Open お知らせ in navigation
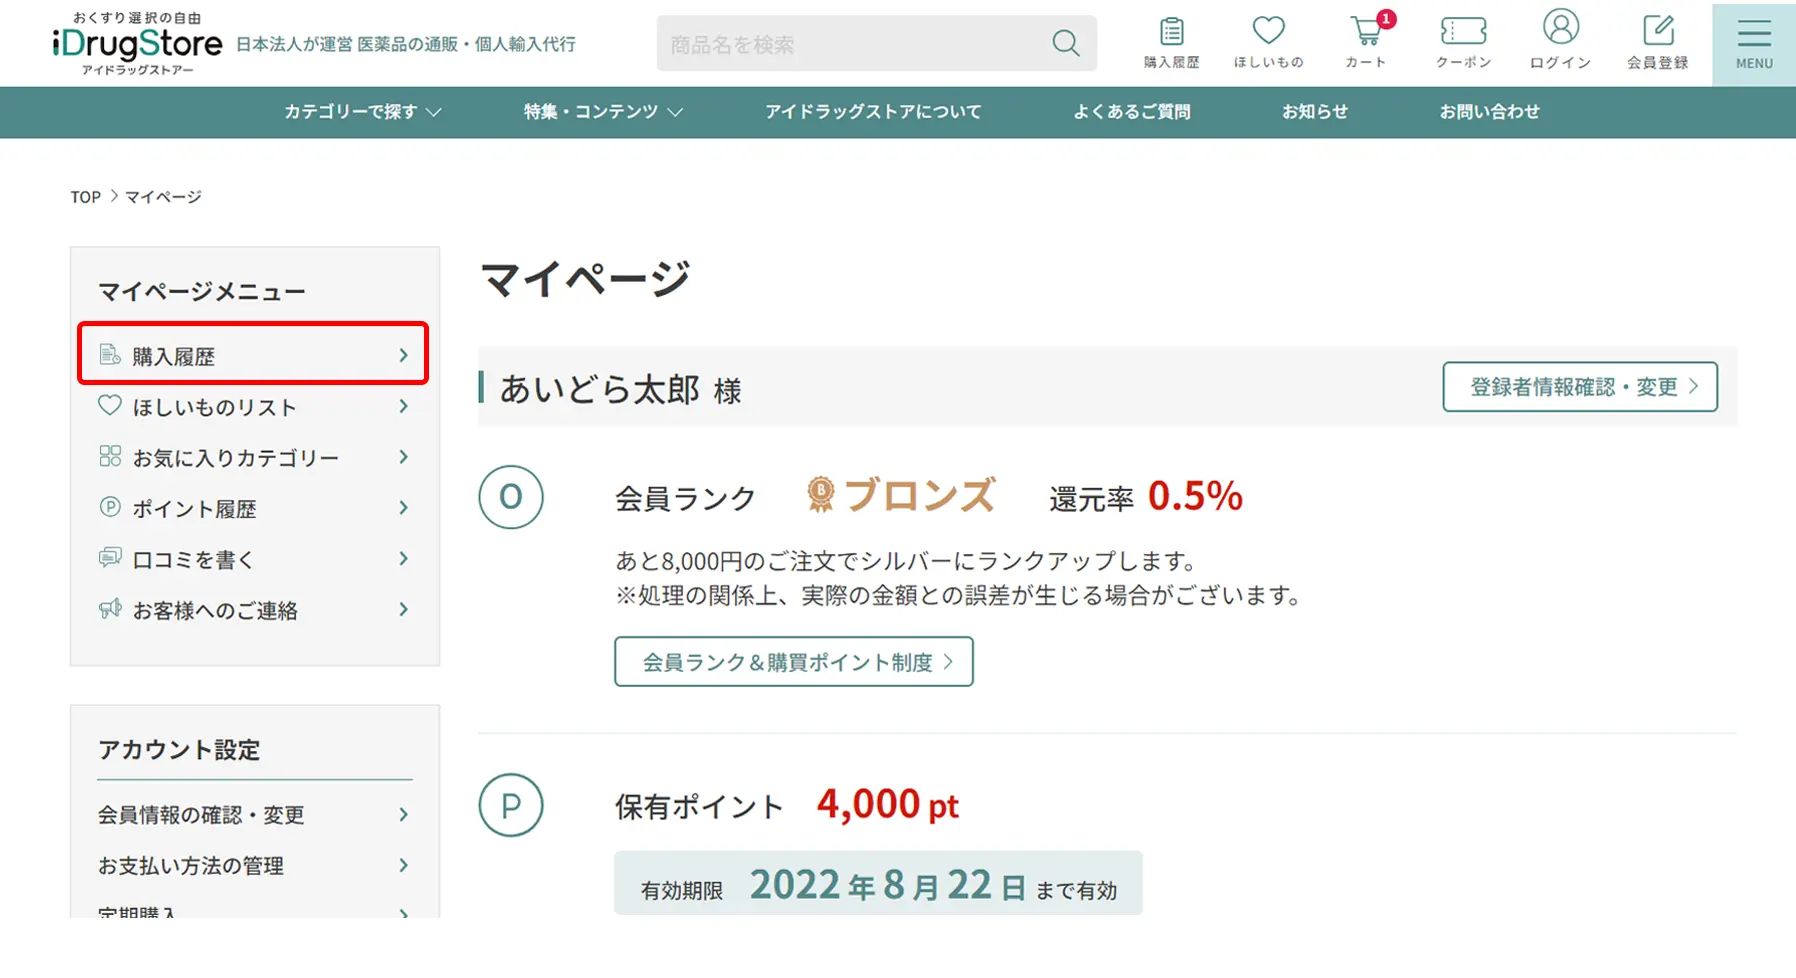This screenshot has width=1796, height=978. 1315,112
